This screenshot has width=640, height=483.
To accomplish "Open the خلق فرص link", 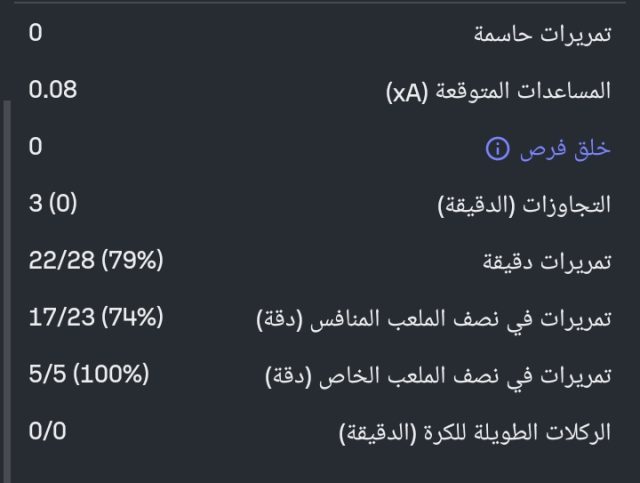I will pyautogui.click(x=565, y=149).
